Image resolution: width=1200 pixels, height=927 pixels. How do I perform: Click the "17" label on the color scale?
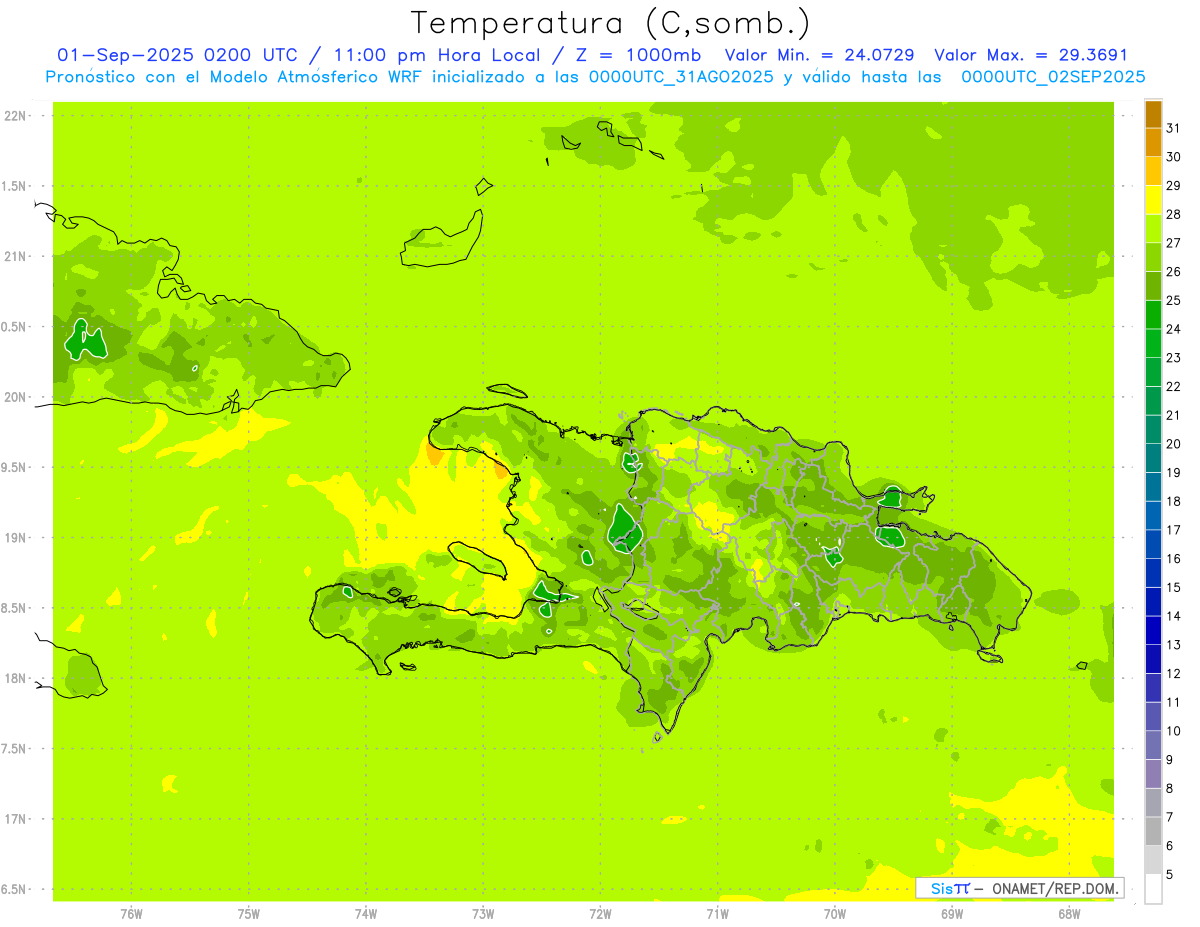[x=1174, y=530]
